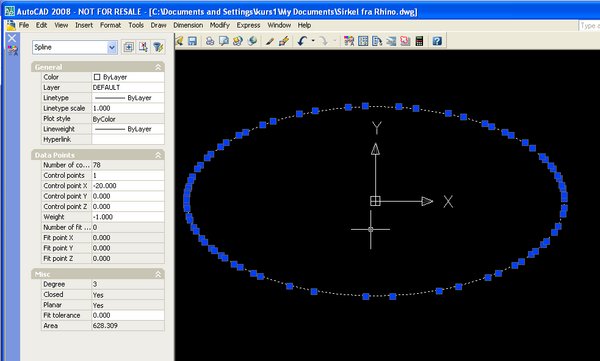Click the empty Hyperlink field
Viewport: 600px width, 361px height.
point(128,140)
